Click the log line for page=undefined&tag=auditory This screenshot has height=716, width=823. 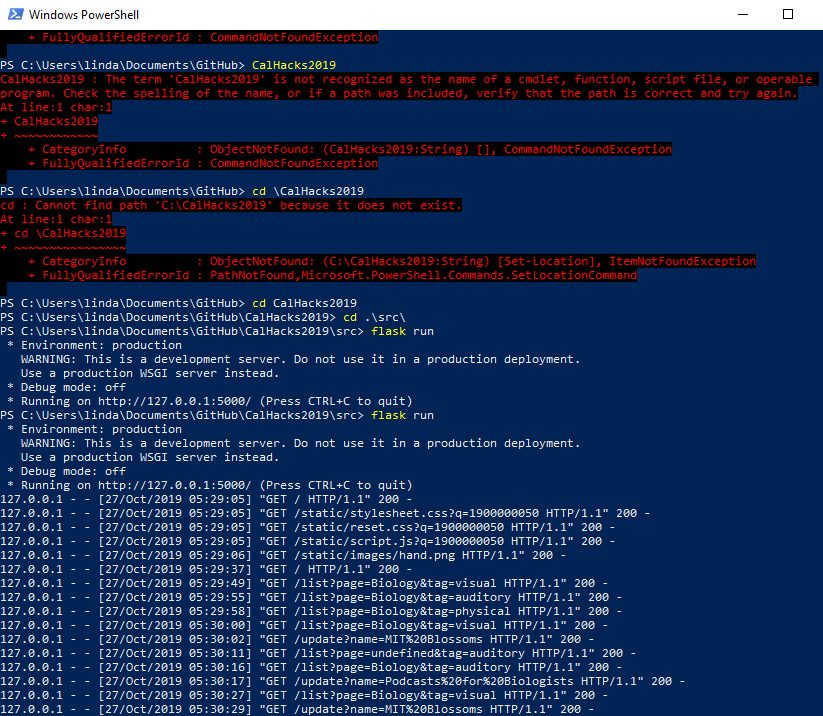coord(318,653)
